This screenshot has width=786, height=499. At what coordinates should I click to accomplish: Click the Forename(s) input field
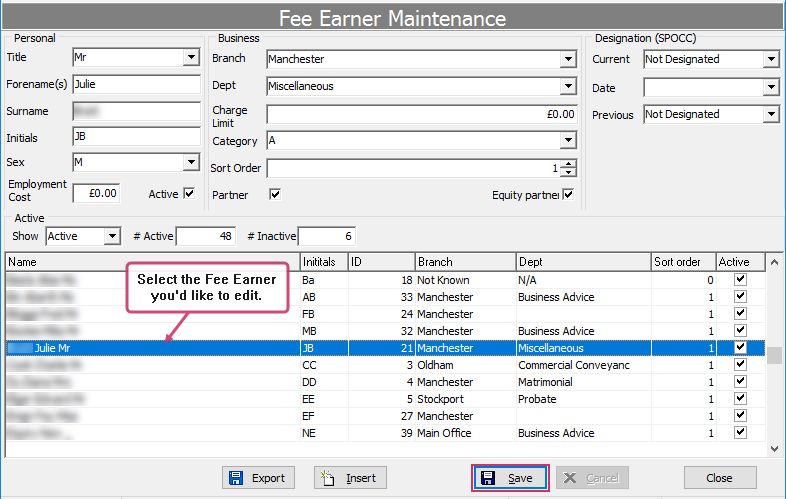coord(136,84)
